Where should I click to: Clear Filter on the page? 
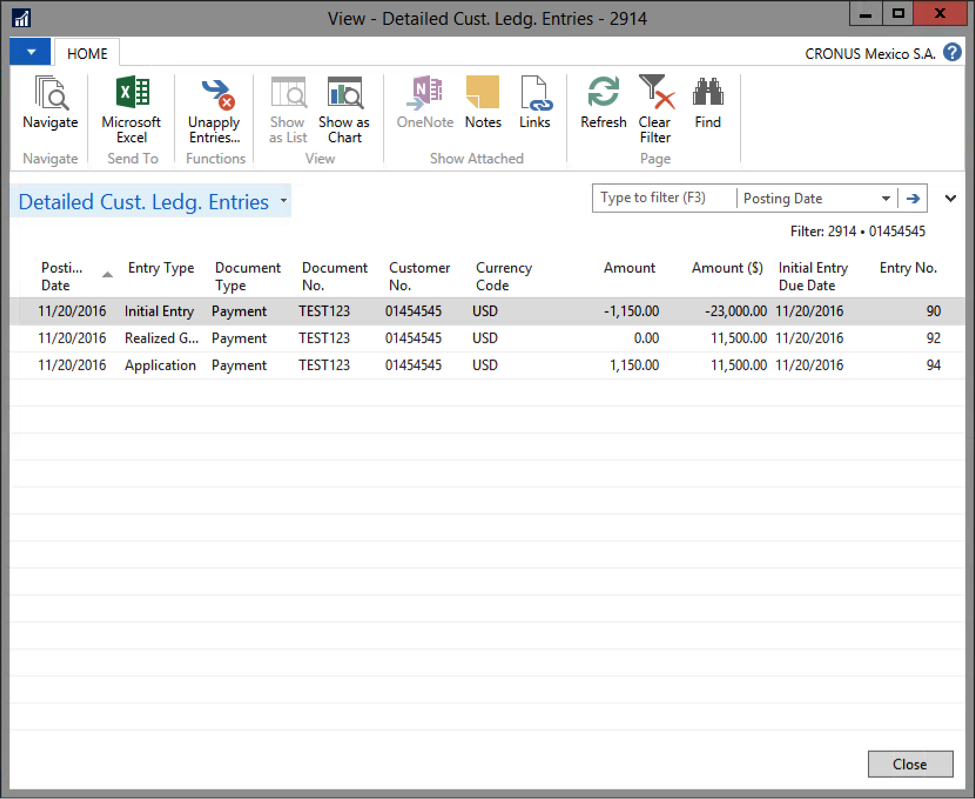[x=655, y=111]
